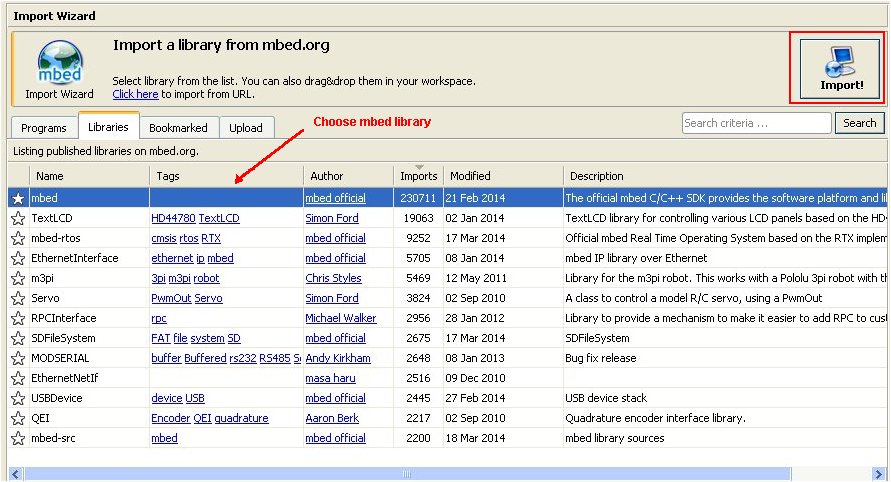Star the USBDevice library
The width and height of the screenshot is (891, 482).
(18, 398)
